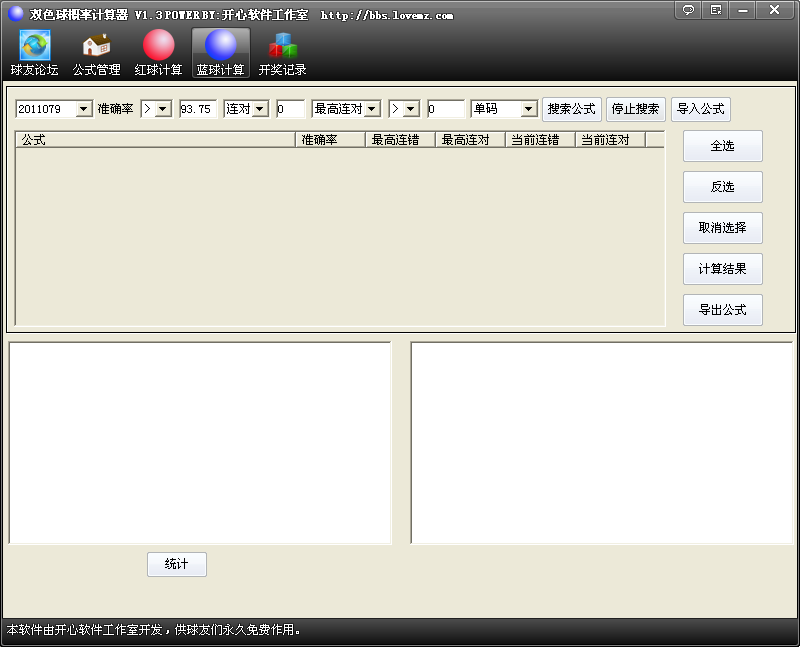Click the 导入公式 button
This screenshot has width=800, height=647.
tap(701, 109)
